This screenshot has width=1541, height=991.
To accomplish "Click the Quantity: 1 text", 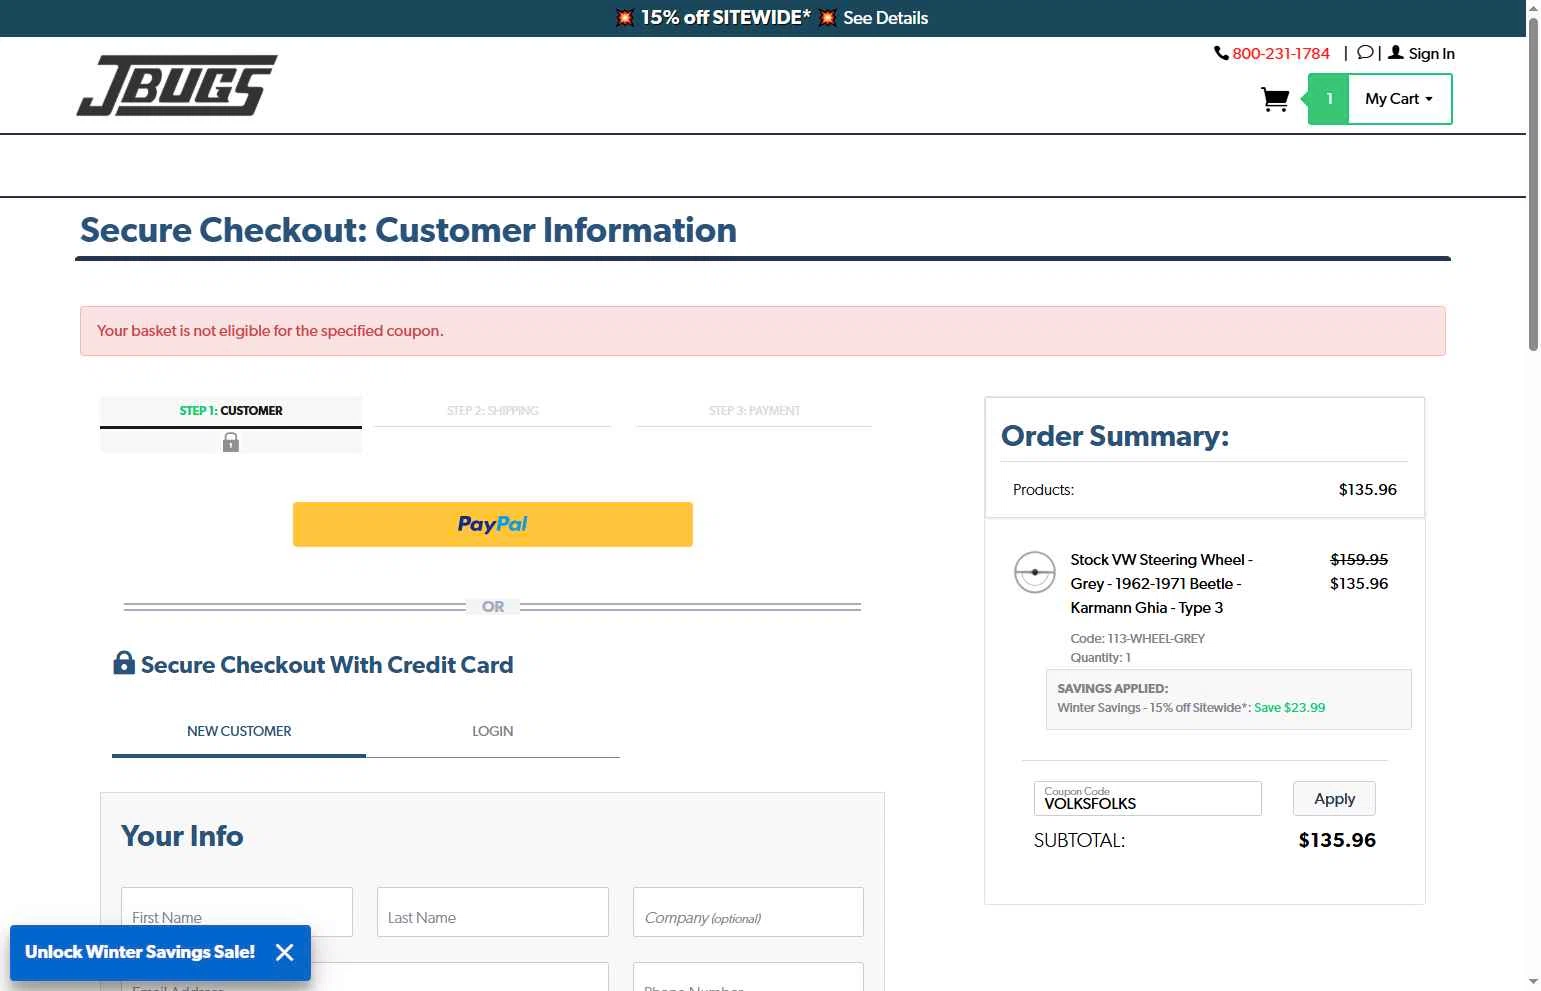I will tap(1100, 658).
